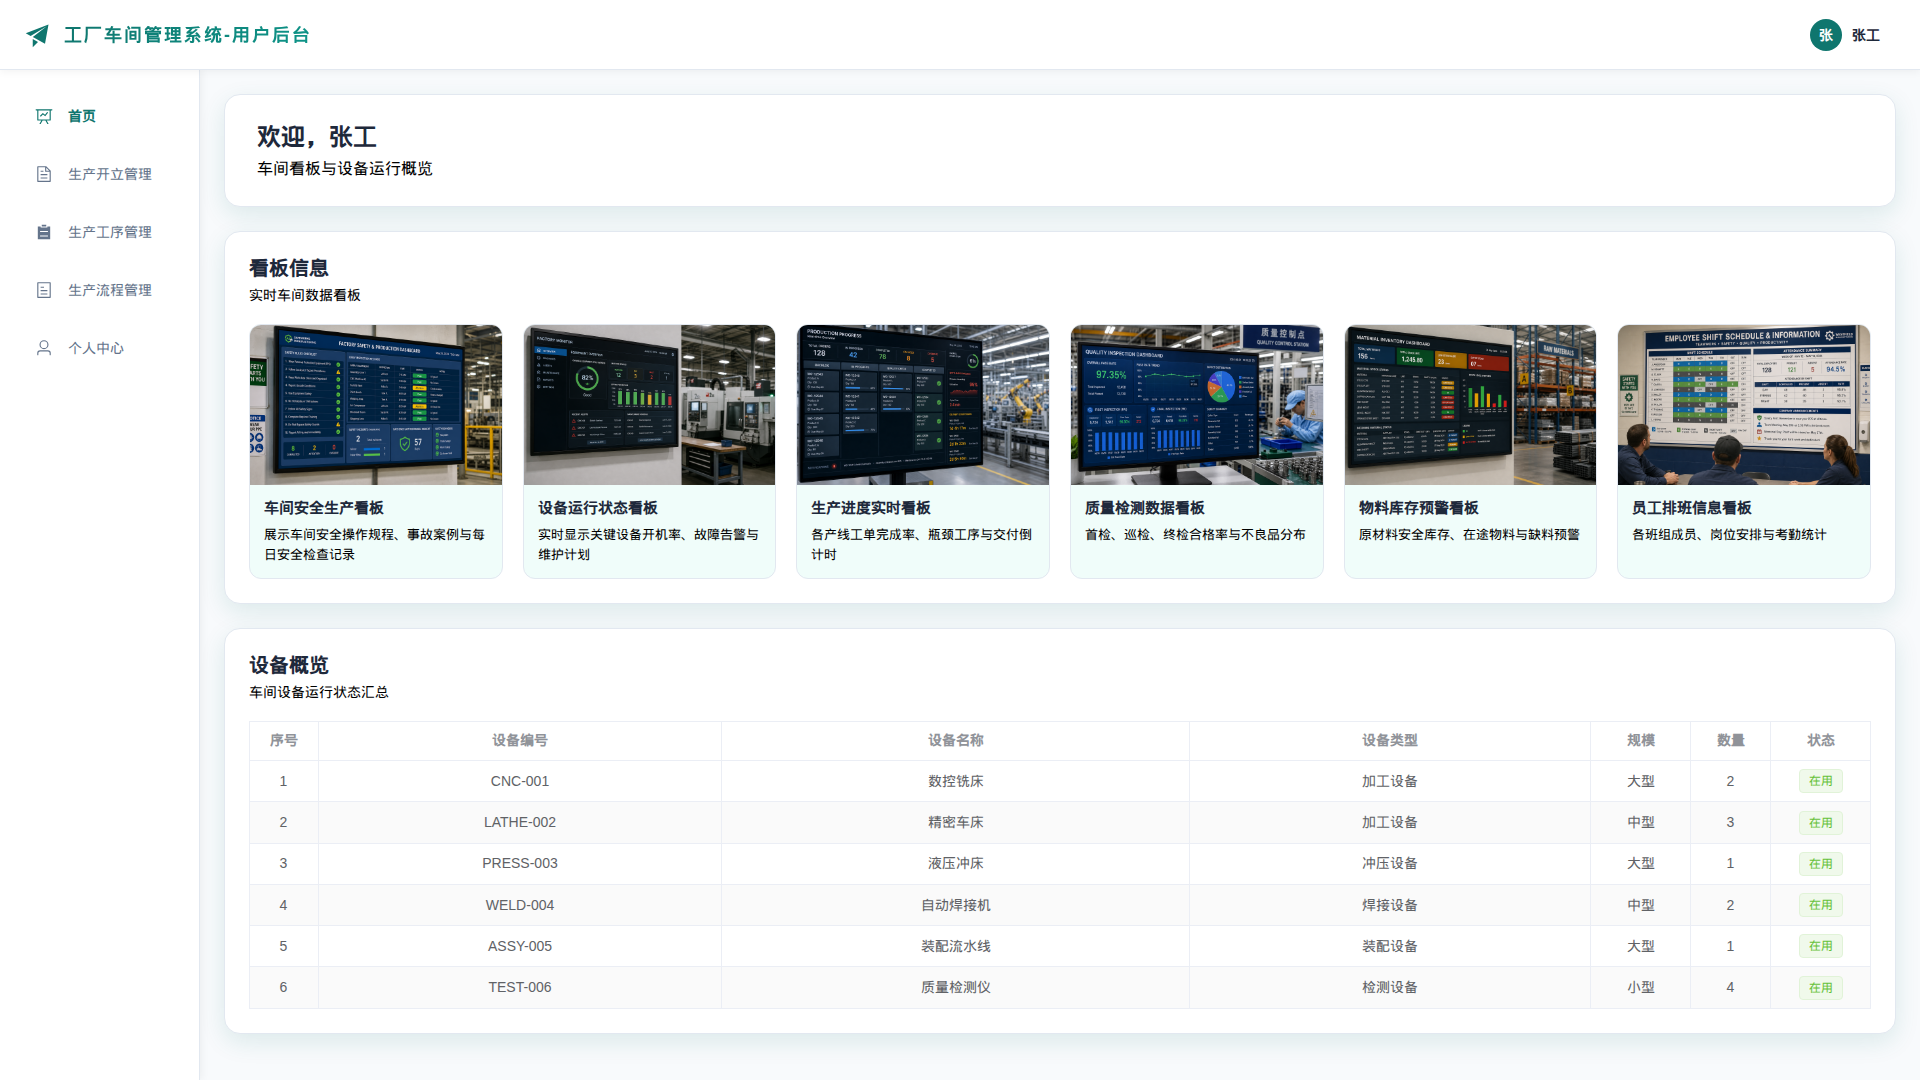Click the 在用 status tag for TEST-006
1920x1080 pixels.
pos(1821,988)
